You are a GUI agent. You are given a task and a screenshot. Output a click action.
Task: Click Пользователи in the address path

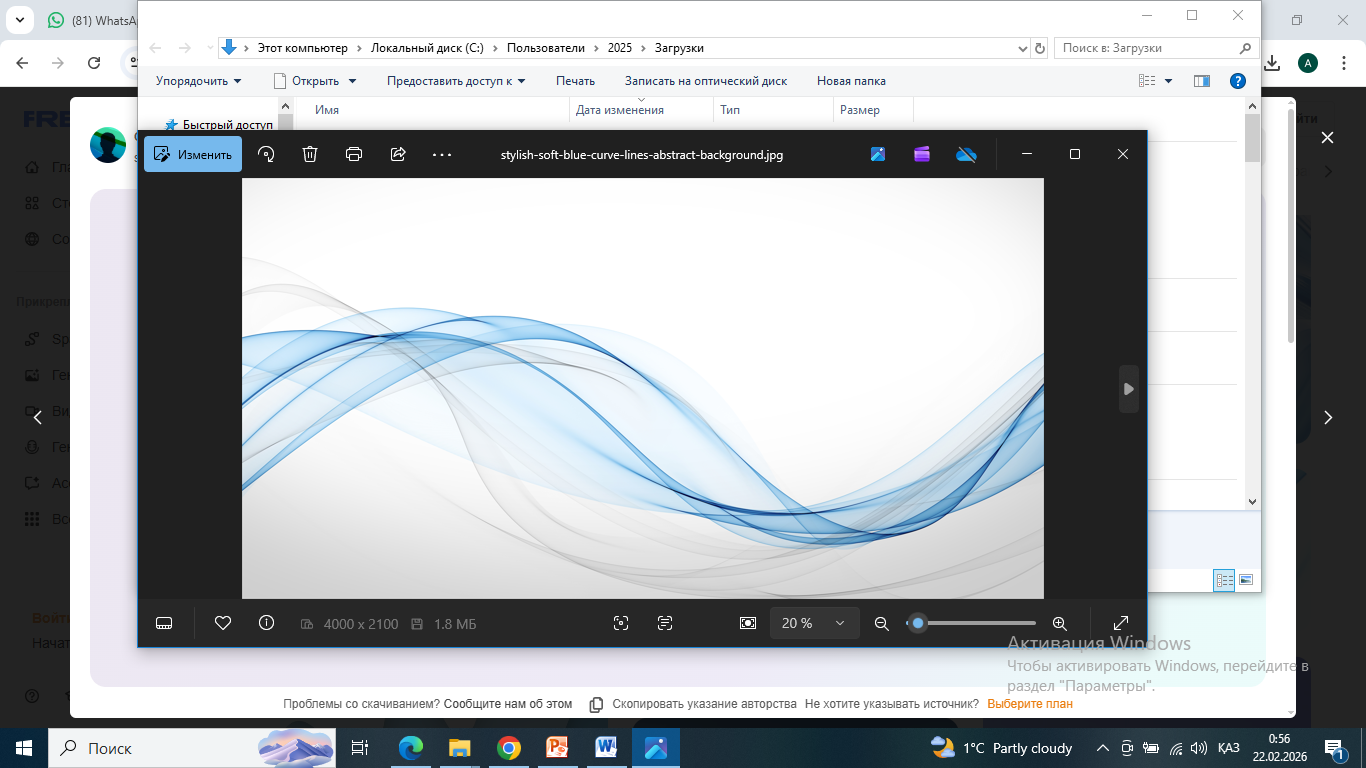546,48
